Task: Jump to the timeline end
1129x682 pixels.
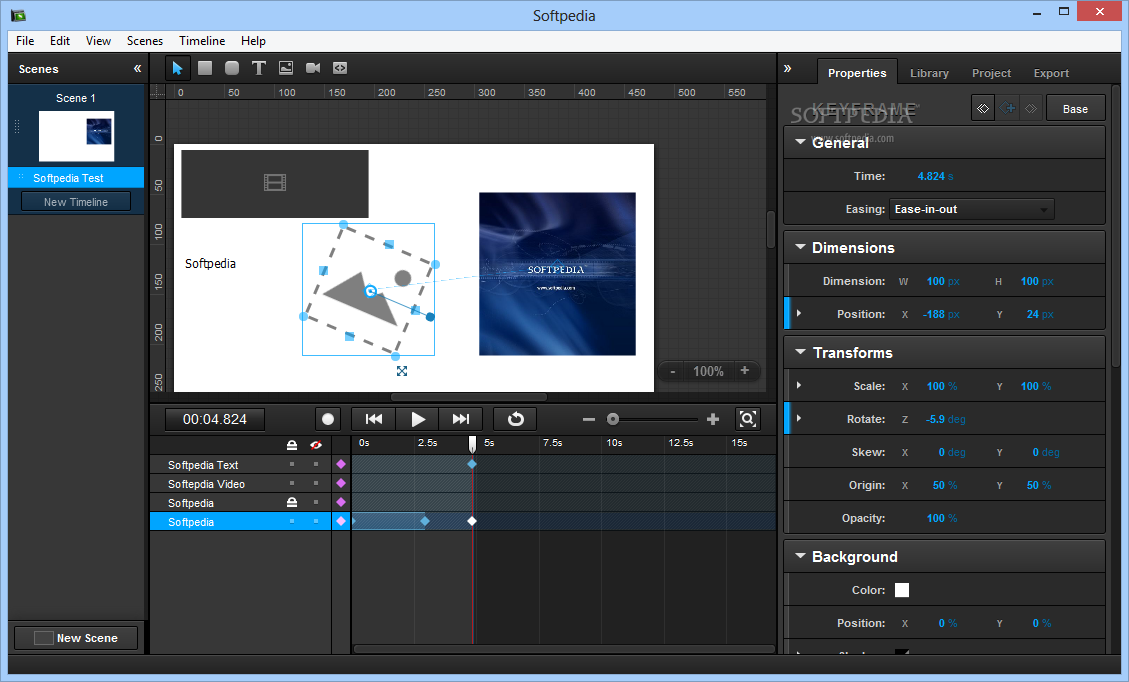Action: (x=461, y=419)
